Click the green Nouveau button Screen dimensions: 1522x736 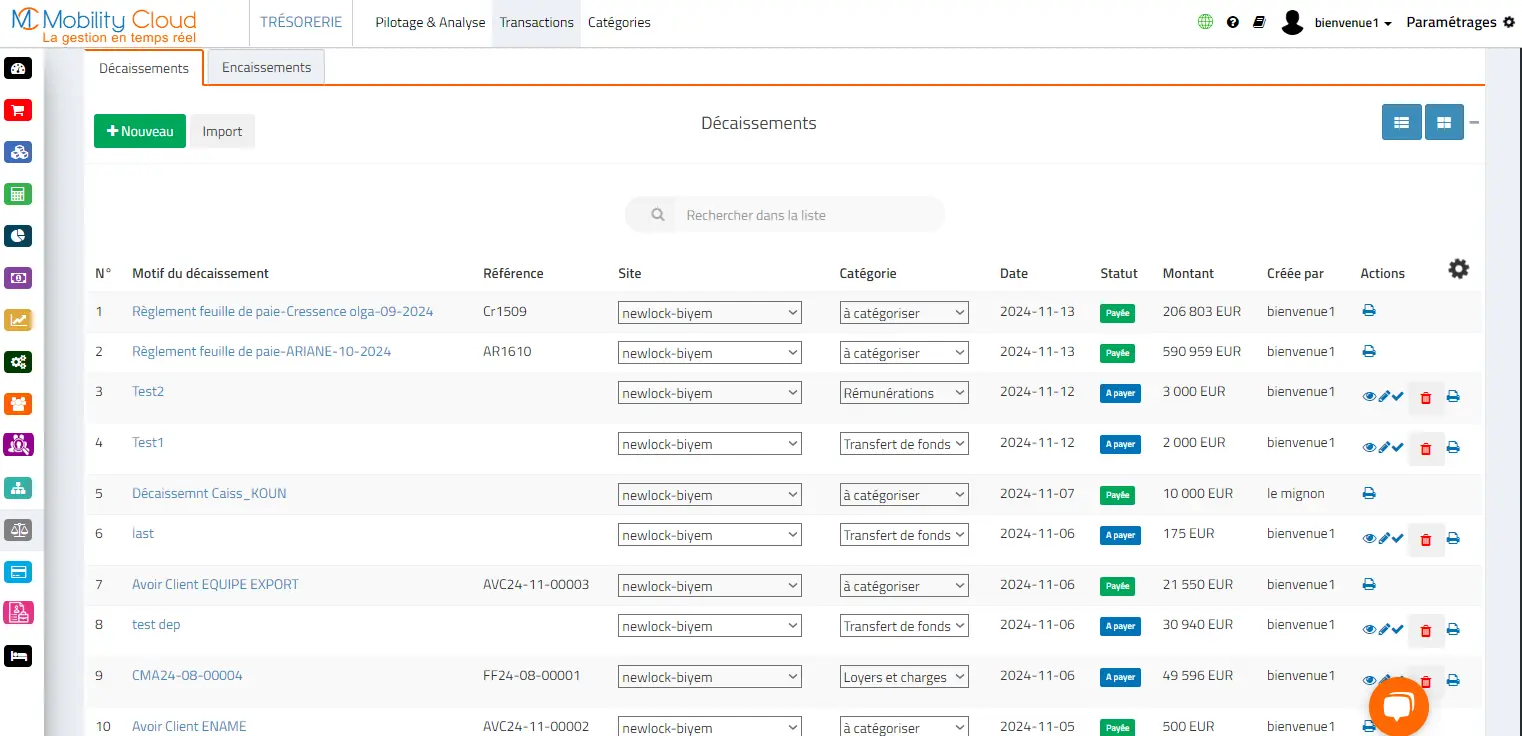pyautogui.click(x=140, y=131)
